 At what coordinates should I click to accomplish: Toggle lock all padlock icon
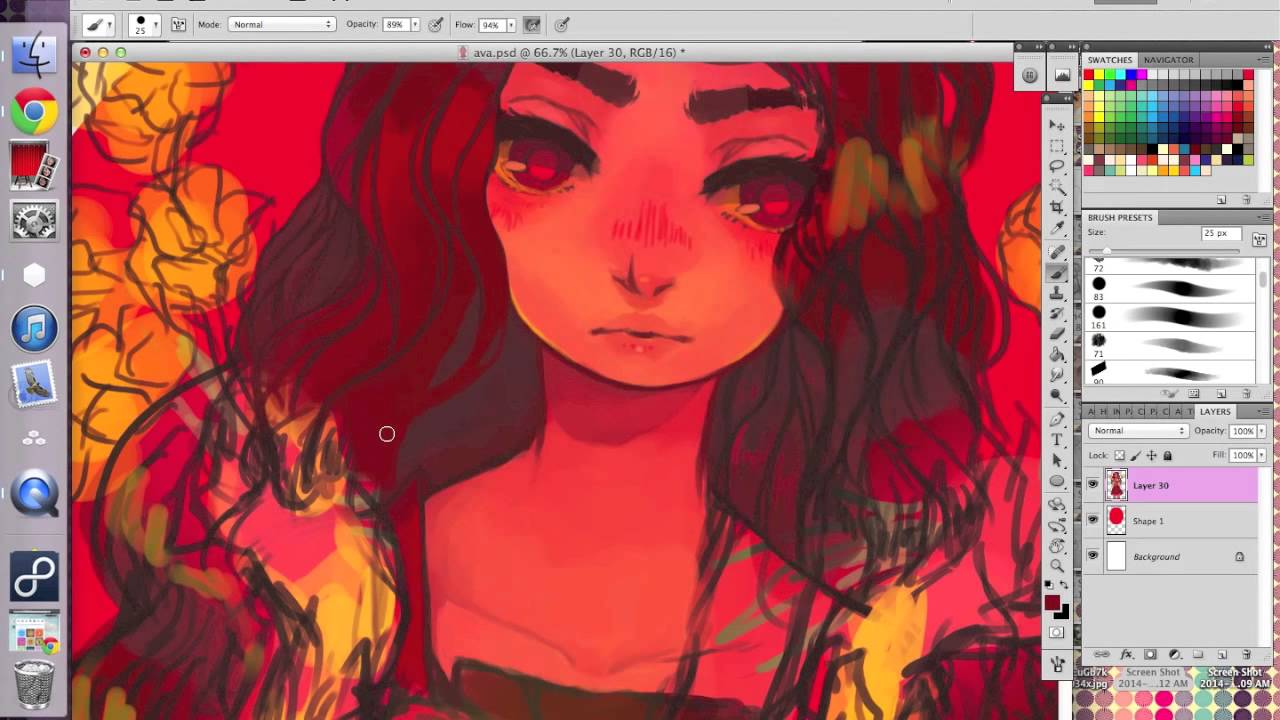tap(1167, 456)
